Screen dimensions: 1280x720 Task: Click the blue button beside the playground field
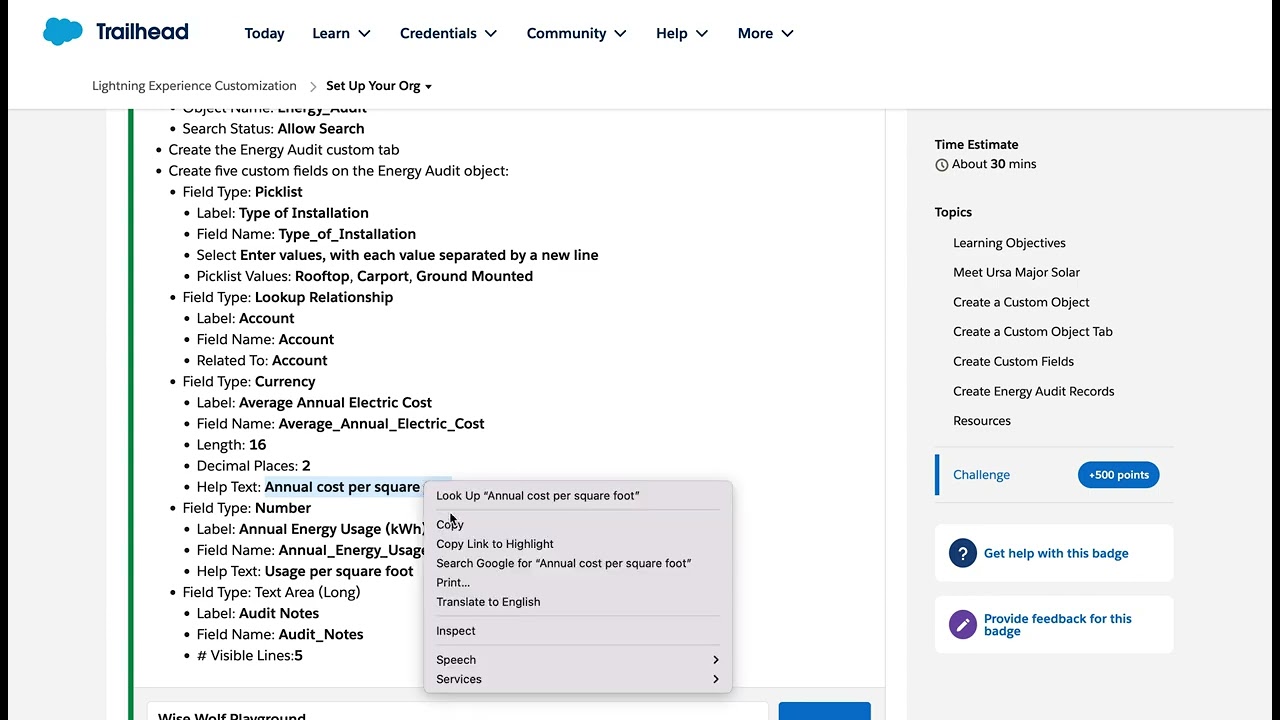(x=824, y=711)
